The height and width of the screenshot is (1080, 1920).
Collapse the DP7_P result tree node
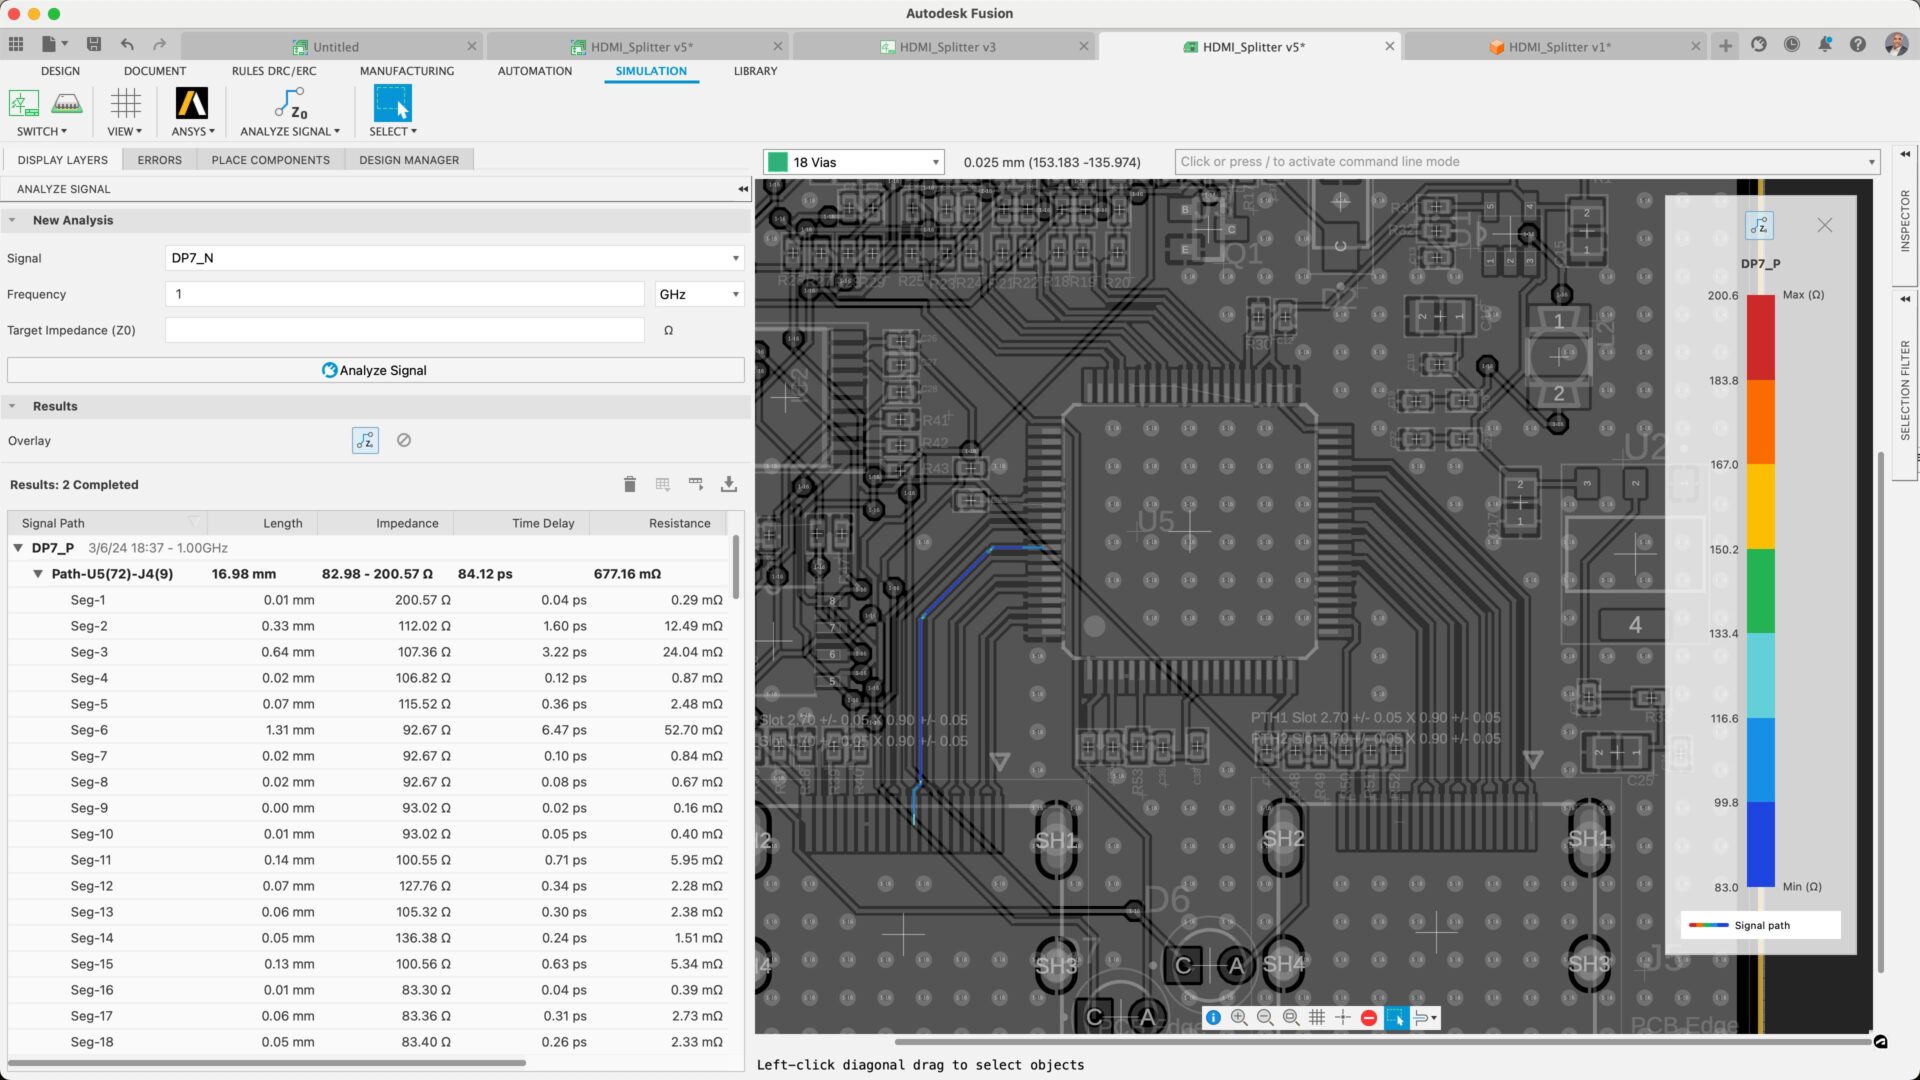pos(18,548)
